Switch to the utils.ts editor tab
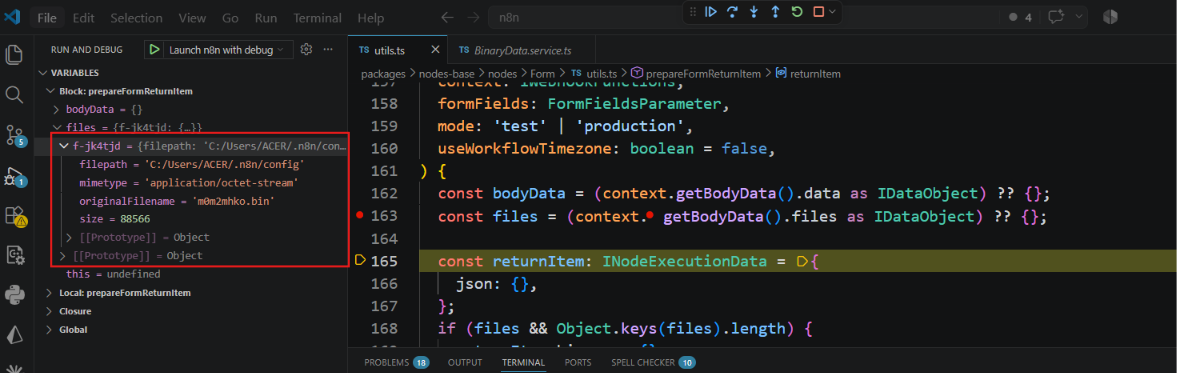Viewport: 1177px width, 373px height. click(399, 50)
